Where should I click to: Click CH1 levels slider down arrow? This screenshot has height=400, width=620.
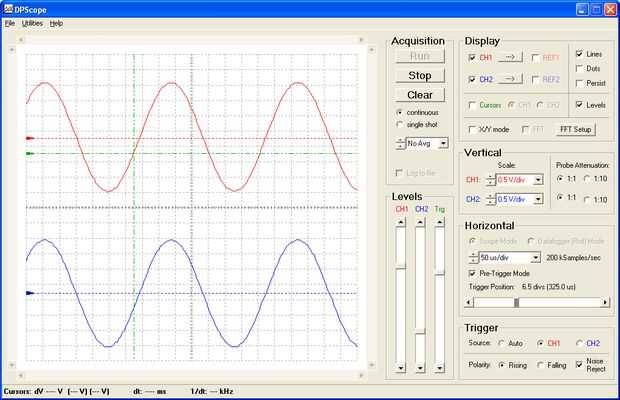point(401,368)
